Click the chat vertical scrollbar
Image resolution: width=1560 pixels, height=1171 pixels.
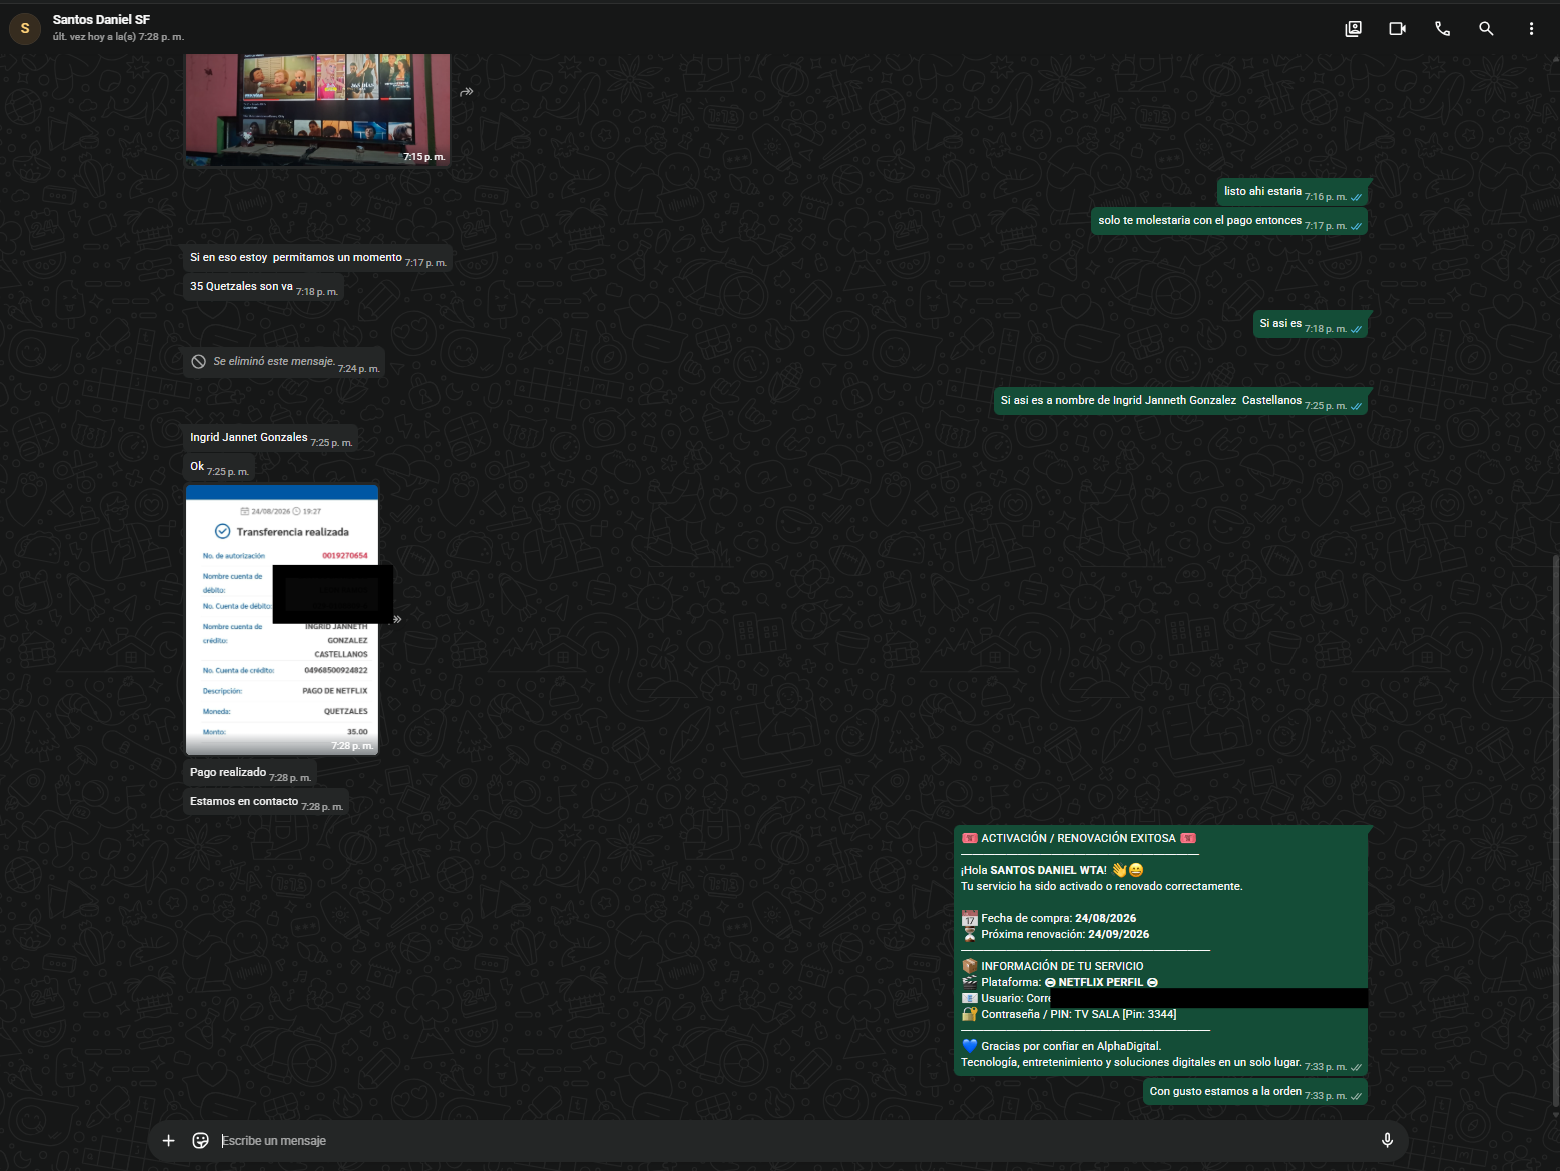(x=1555, y=828)
